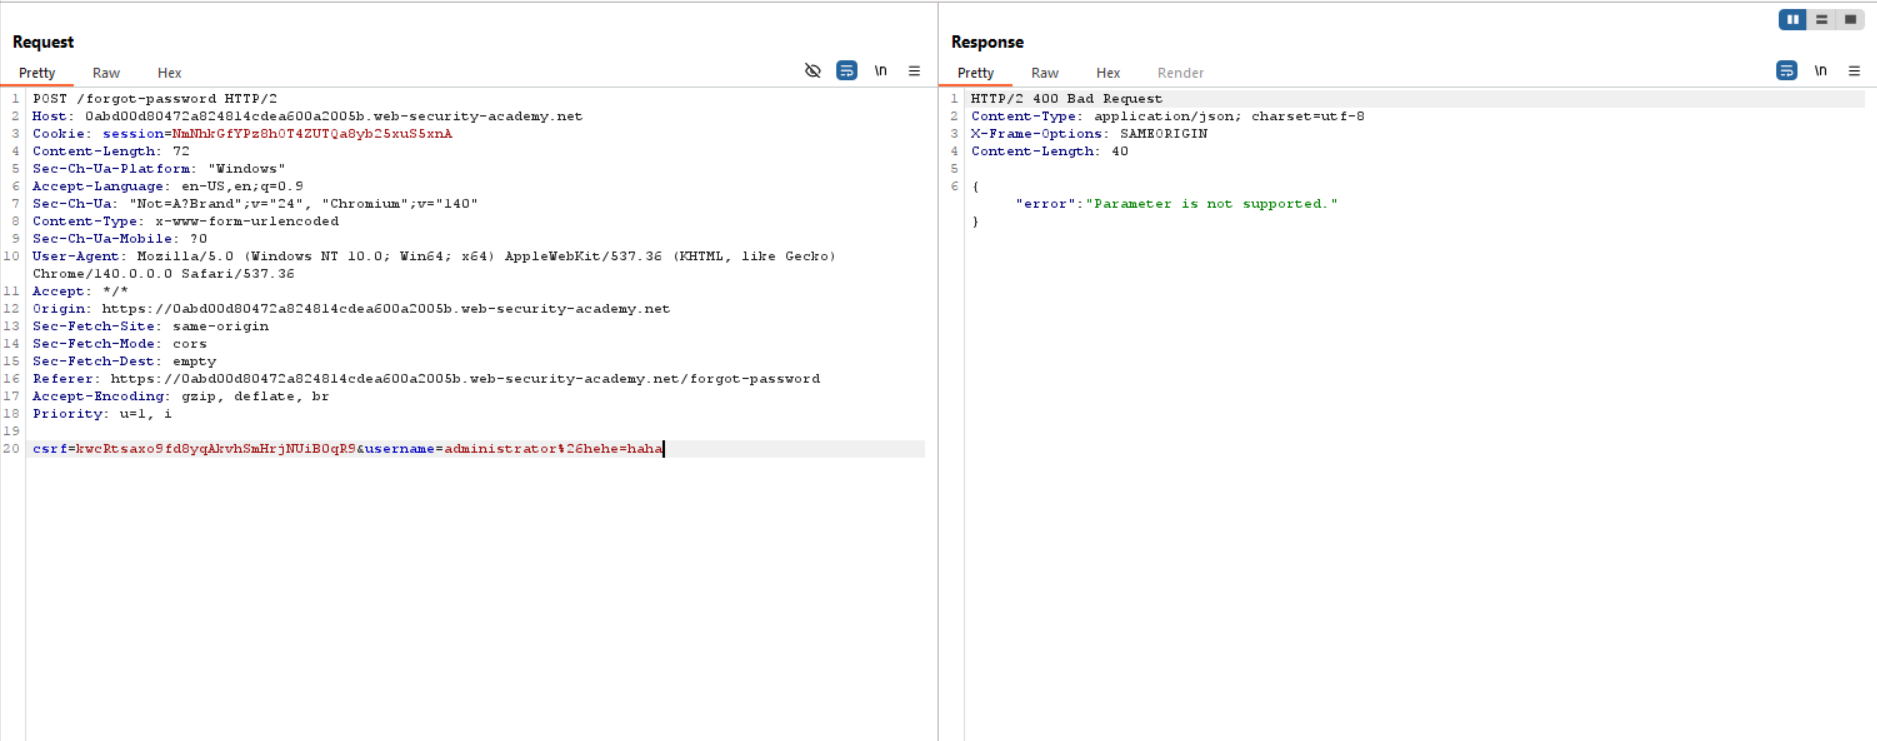Toggle the hidden-items eye icon in the Request panel
The height and width of the screenshot is (741, 1877).
[x=812, y=71]
